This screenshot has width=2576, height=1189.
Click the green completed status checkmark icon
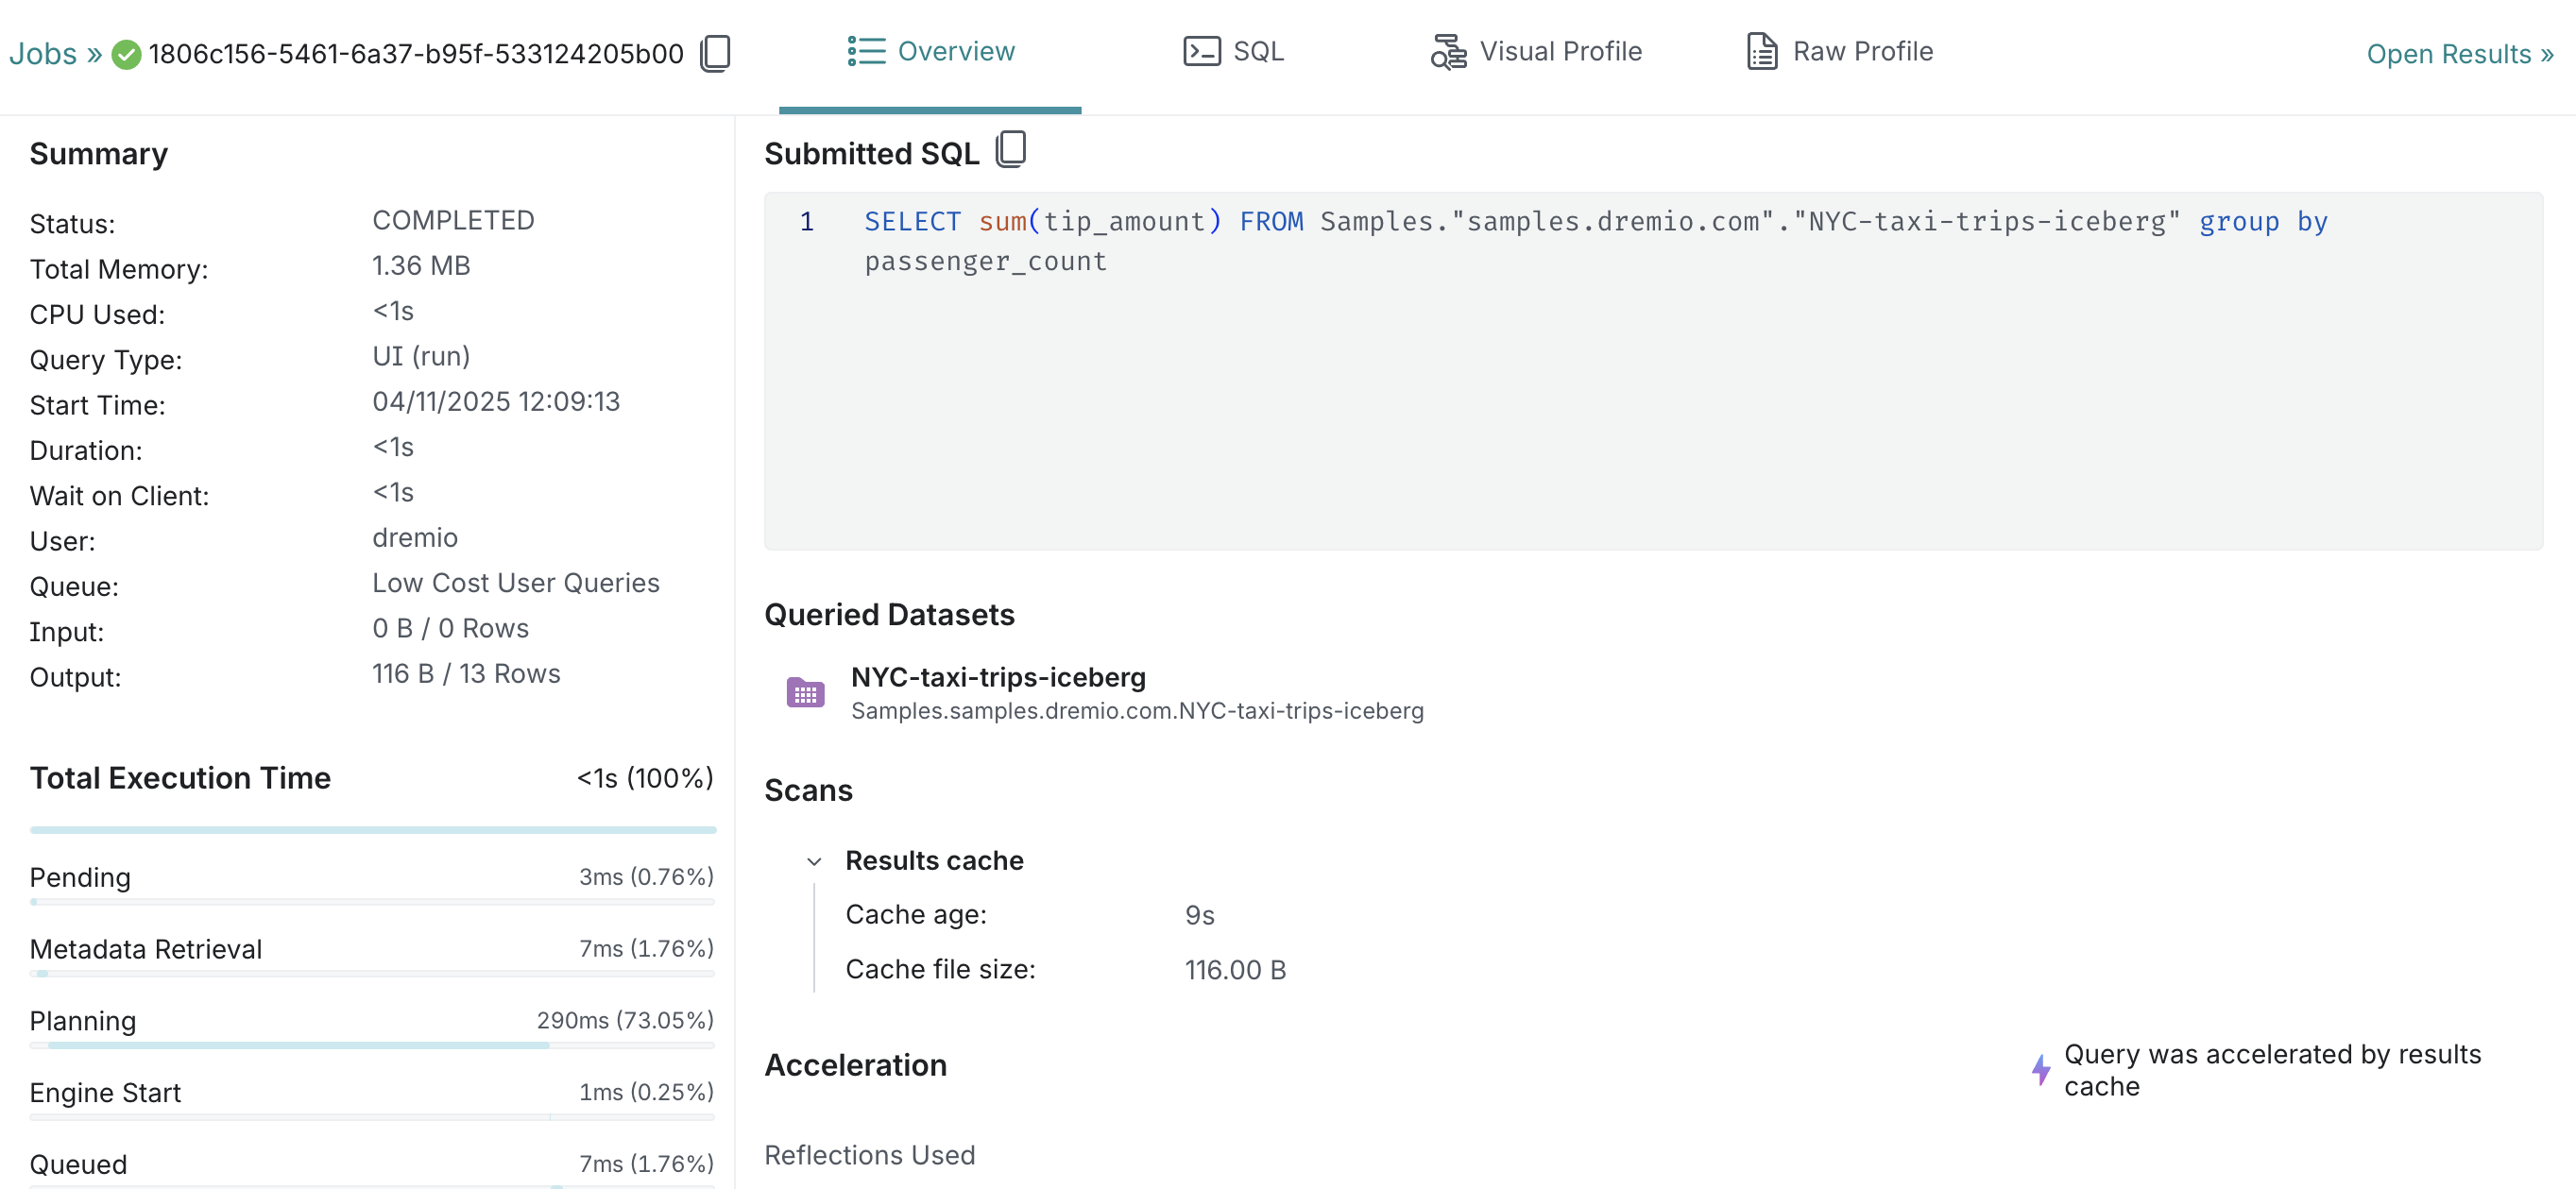[126, 54]
